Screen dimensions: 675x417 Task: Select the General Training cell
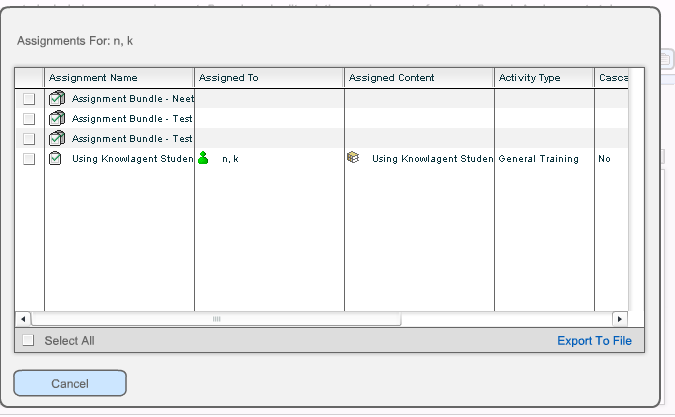click(x=538, y=159)
